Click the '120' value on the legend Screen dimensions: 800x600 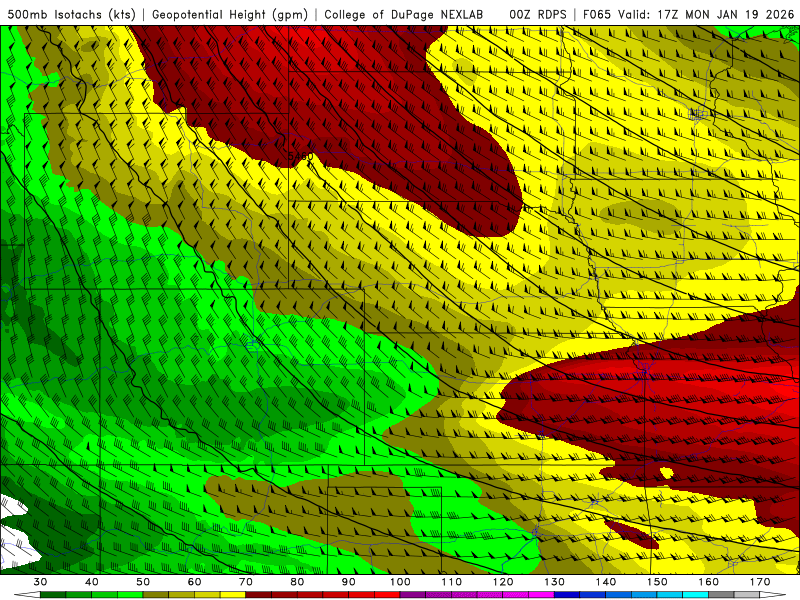[503, 582]
